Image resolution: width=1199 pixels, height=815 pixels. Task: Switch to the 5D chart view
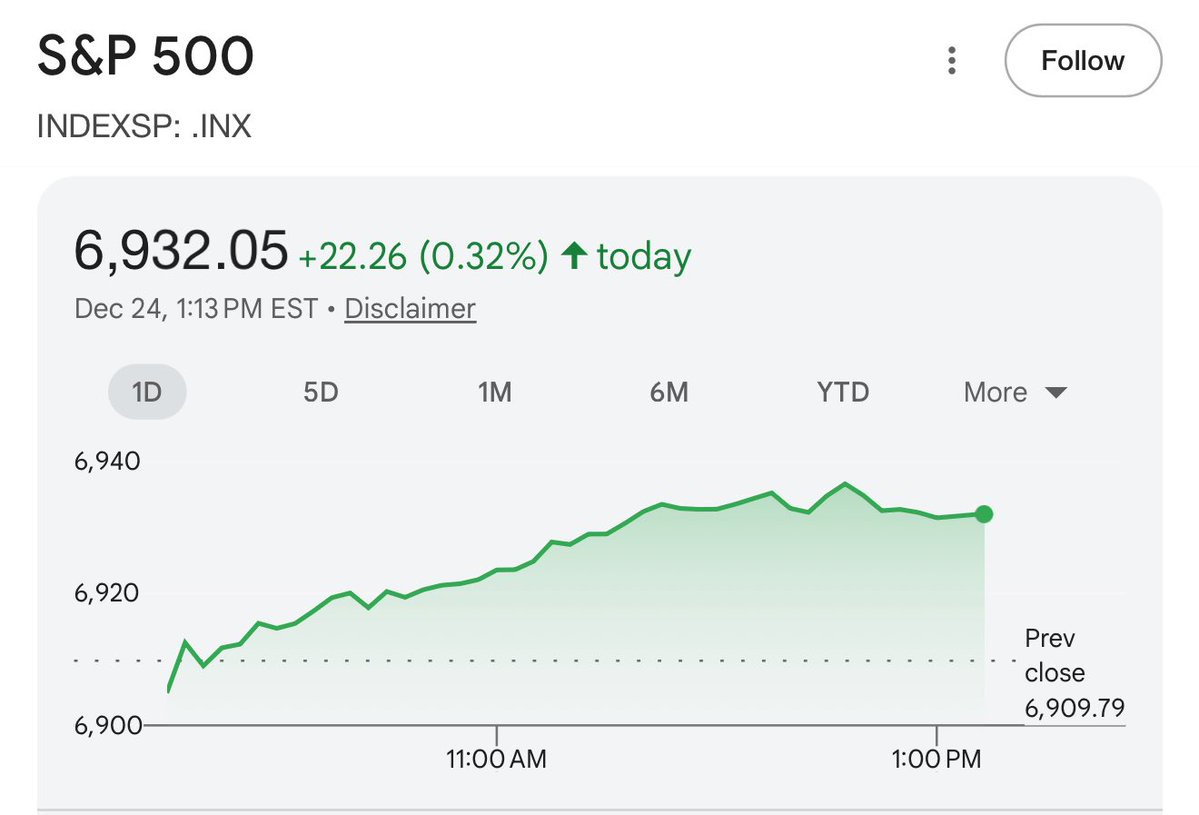321,393
